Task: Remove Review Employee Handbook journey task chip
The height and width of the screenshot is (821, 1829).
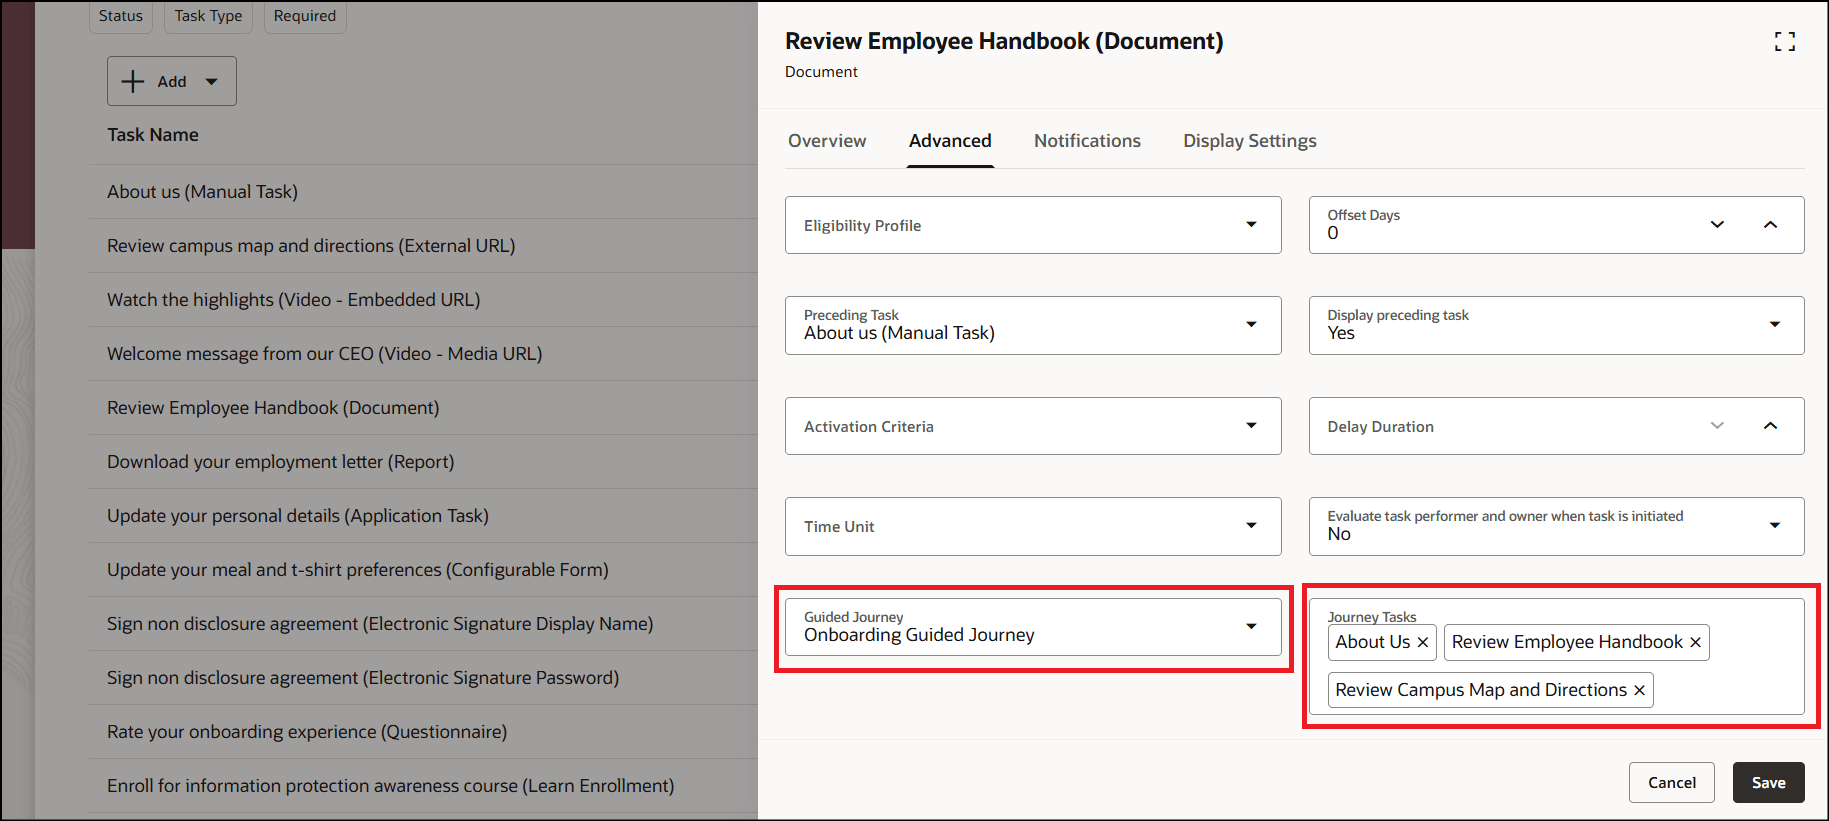Action: (1695, 642)
